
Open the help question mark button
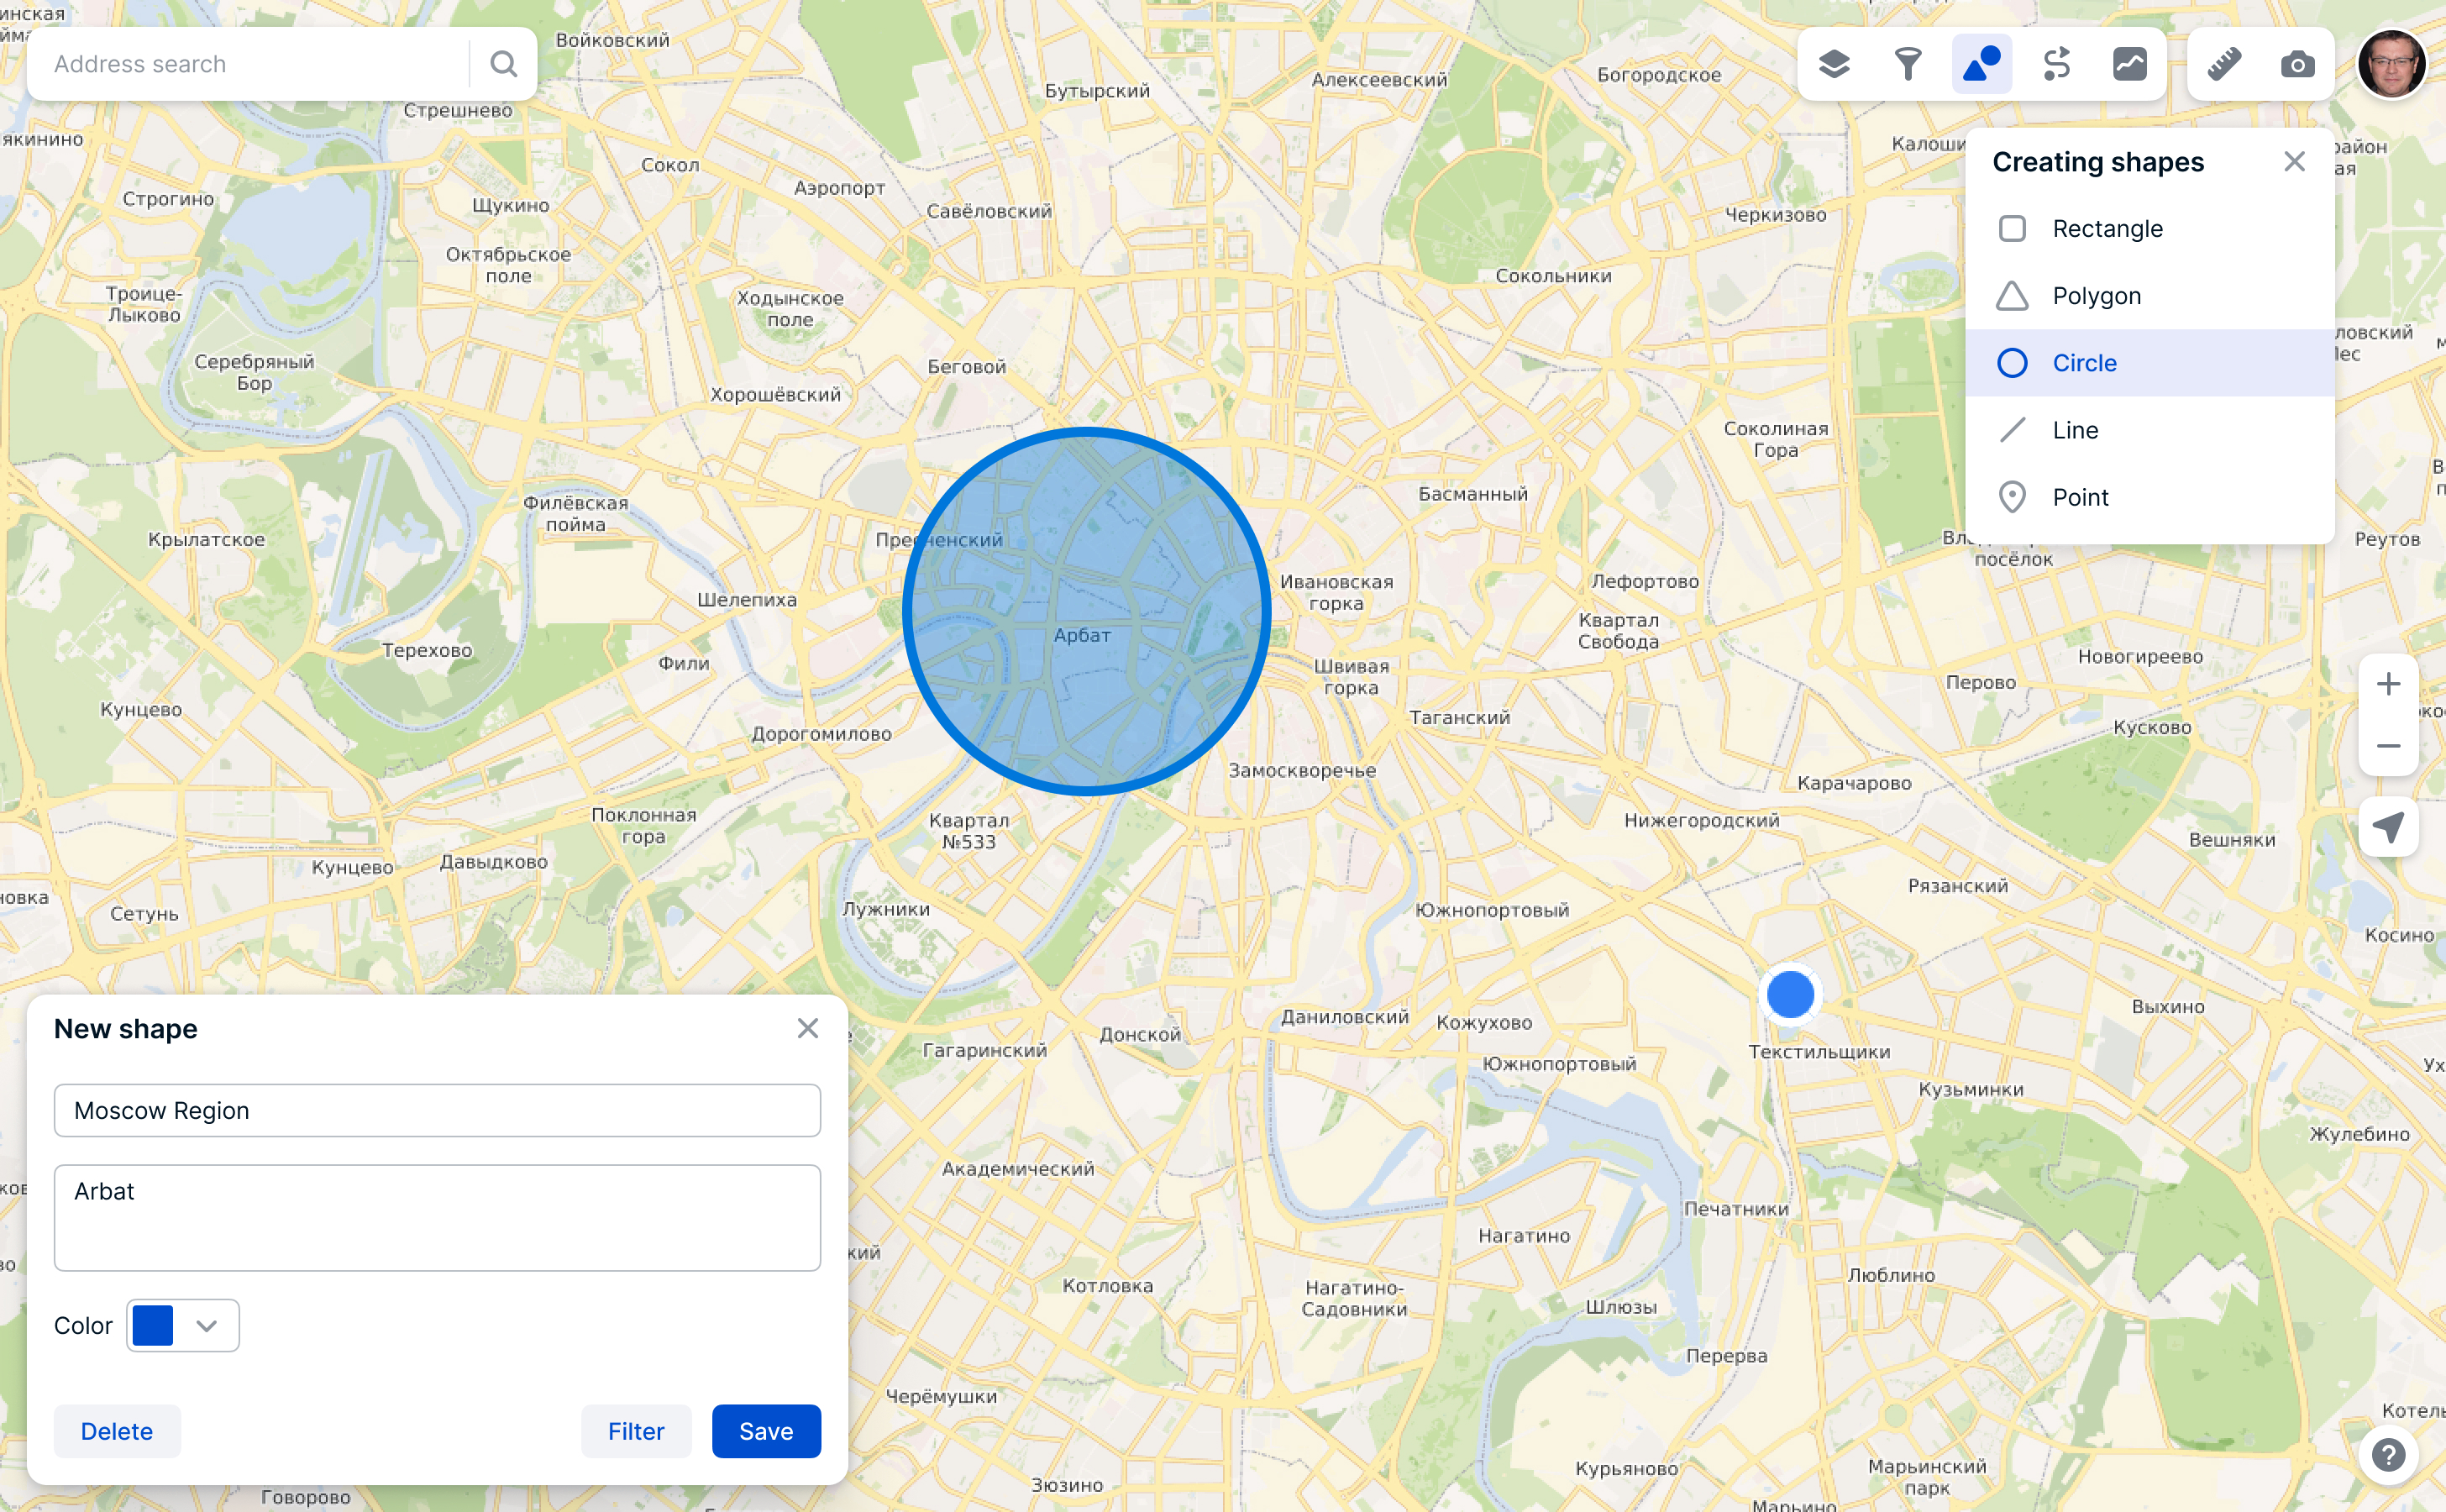pos(2388,1454)
